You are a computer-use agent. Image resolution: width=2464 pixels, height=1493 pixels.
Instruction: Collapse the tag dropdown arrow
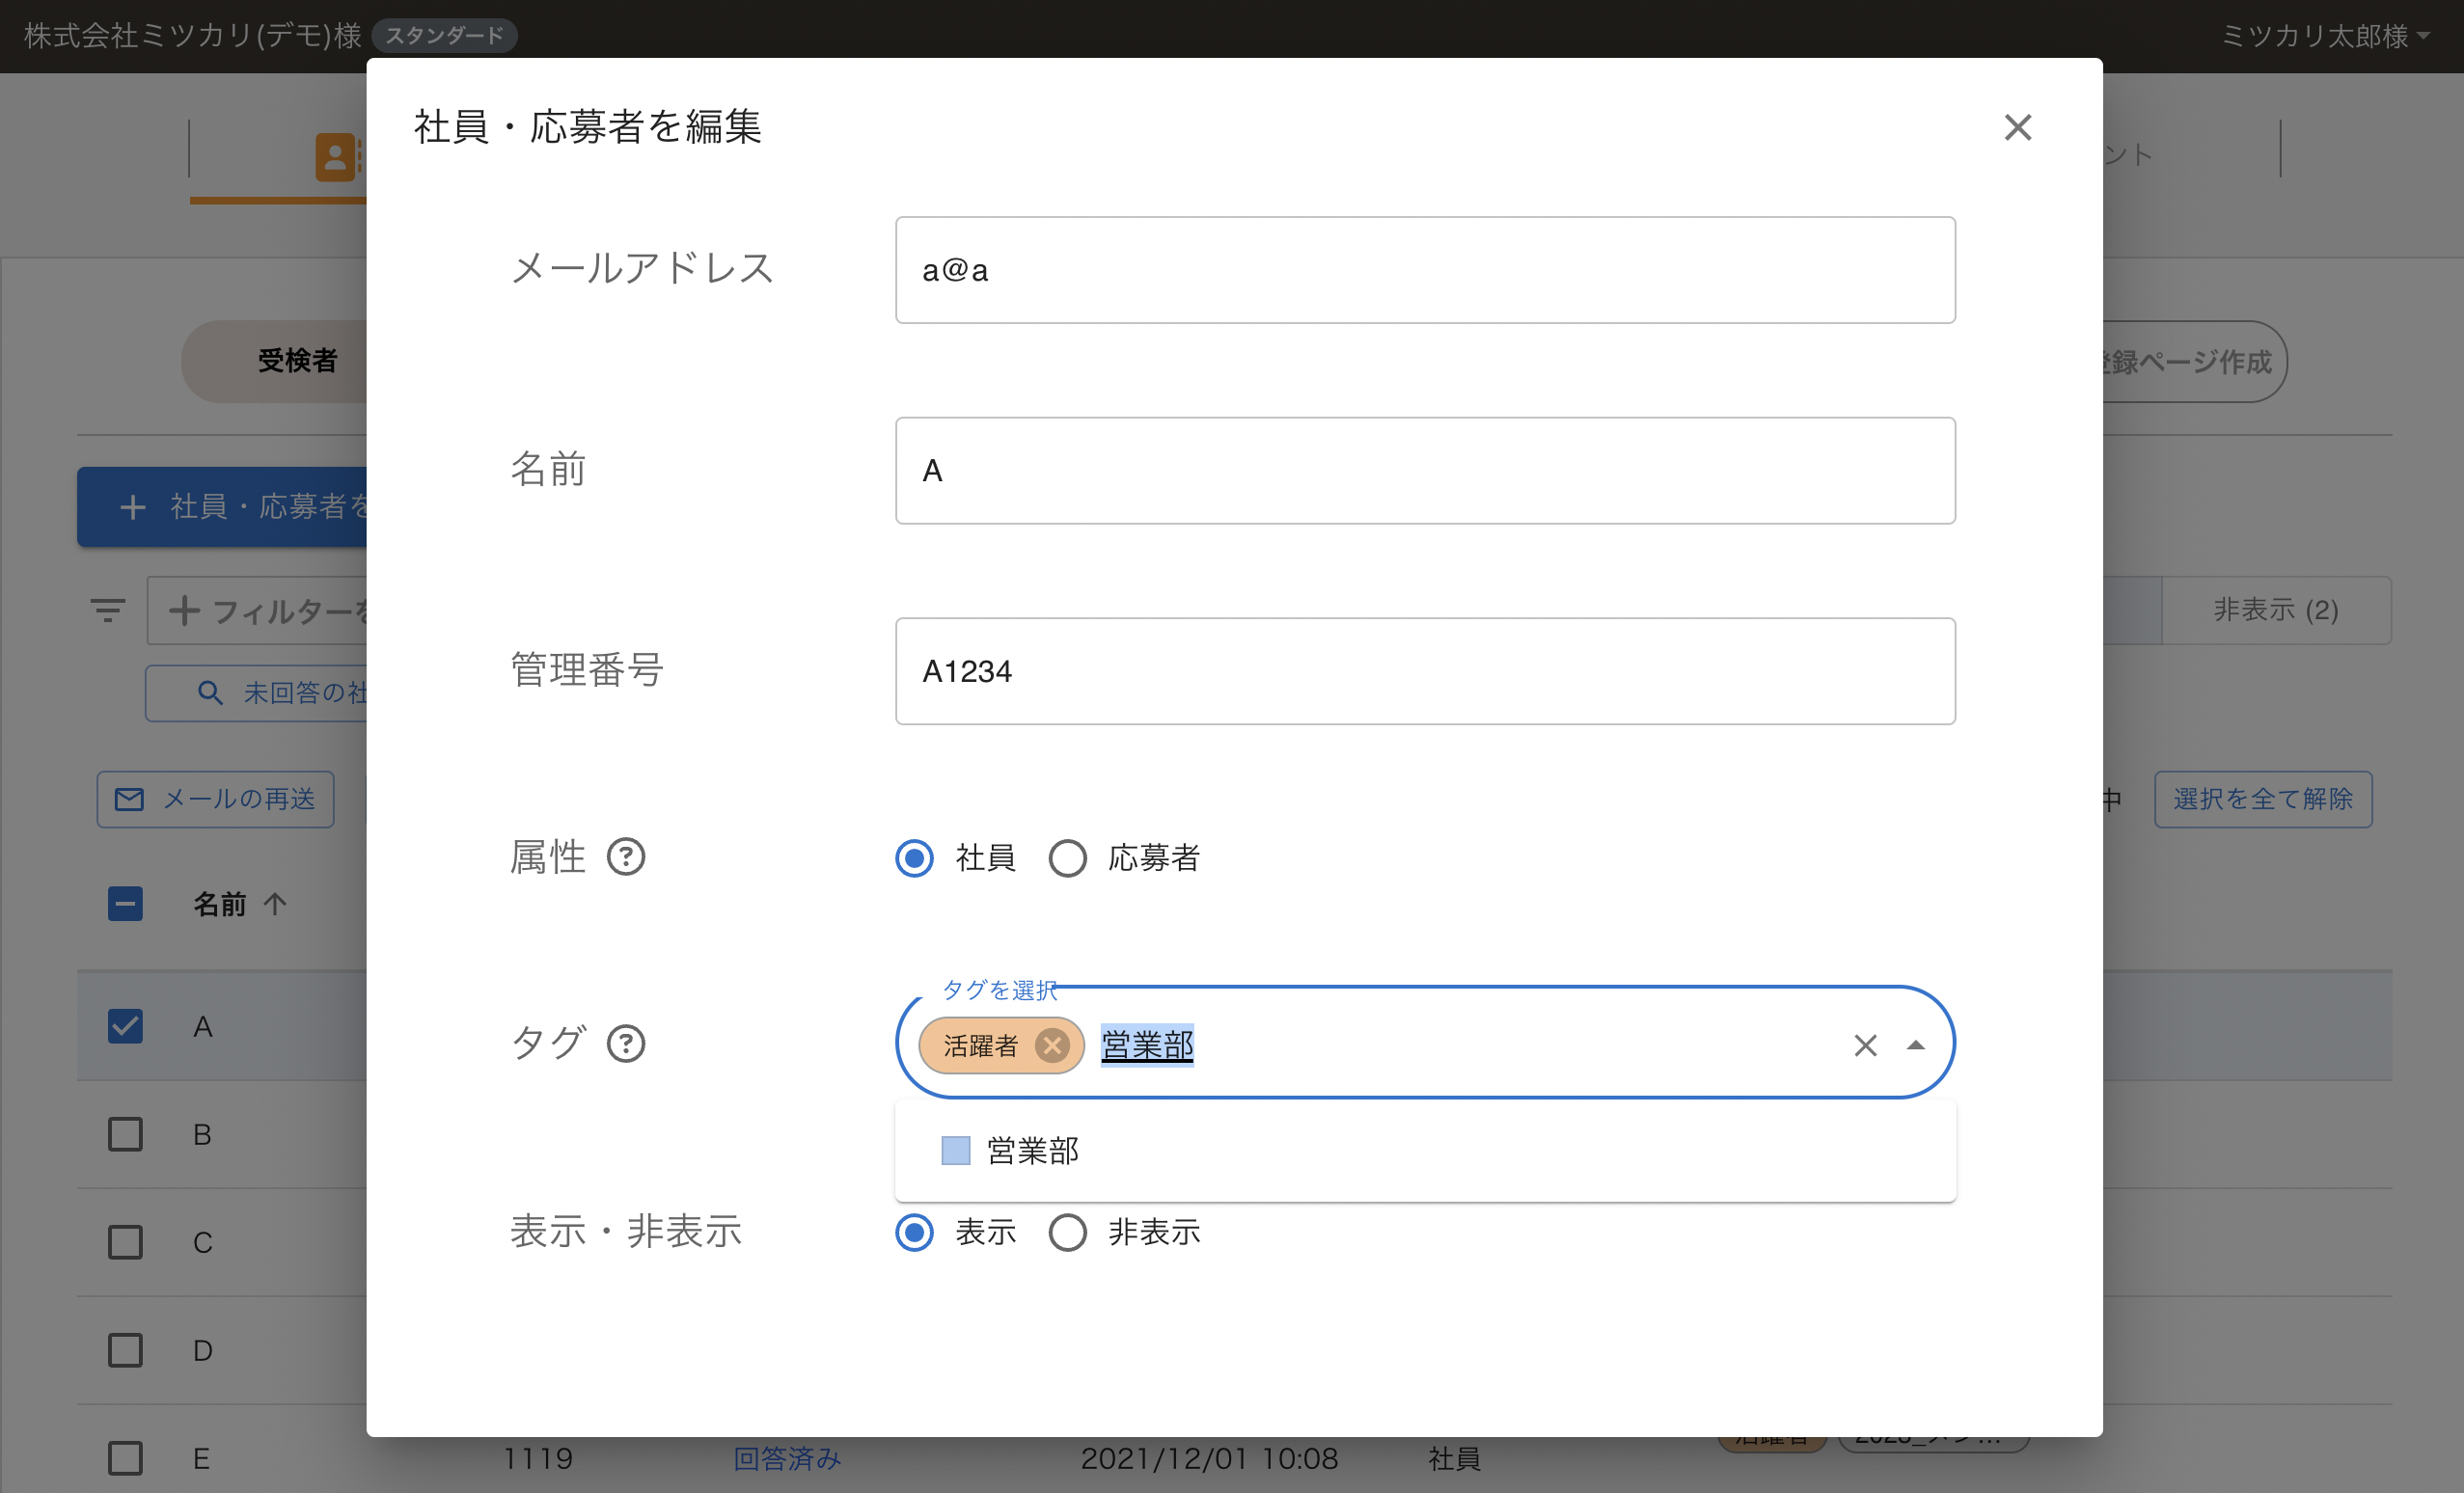click(x=1915, y=1045)
